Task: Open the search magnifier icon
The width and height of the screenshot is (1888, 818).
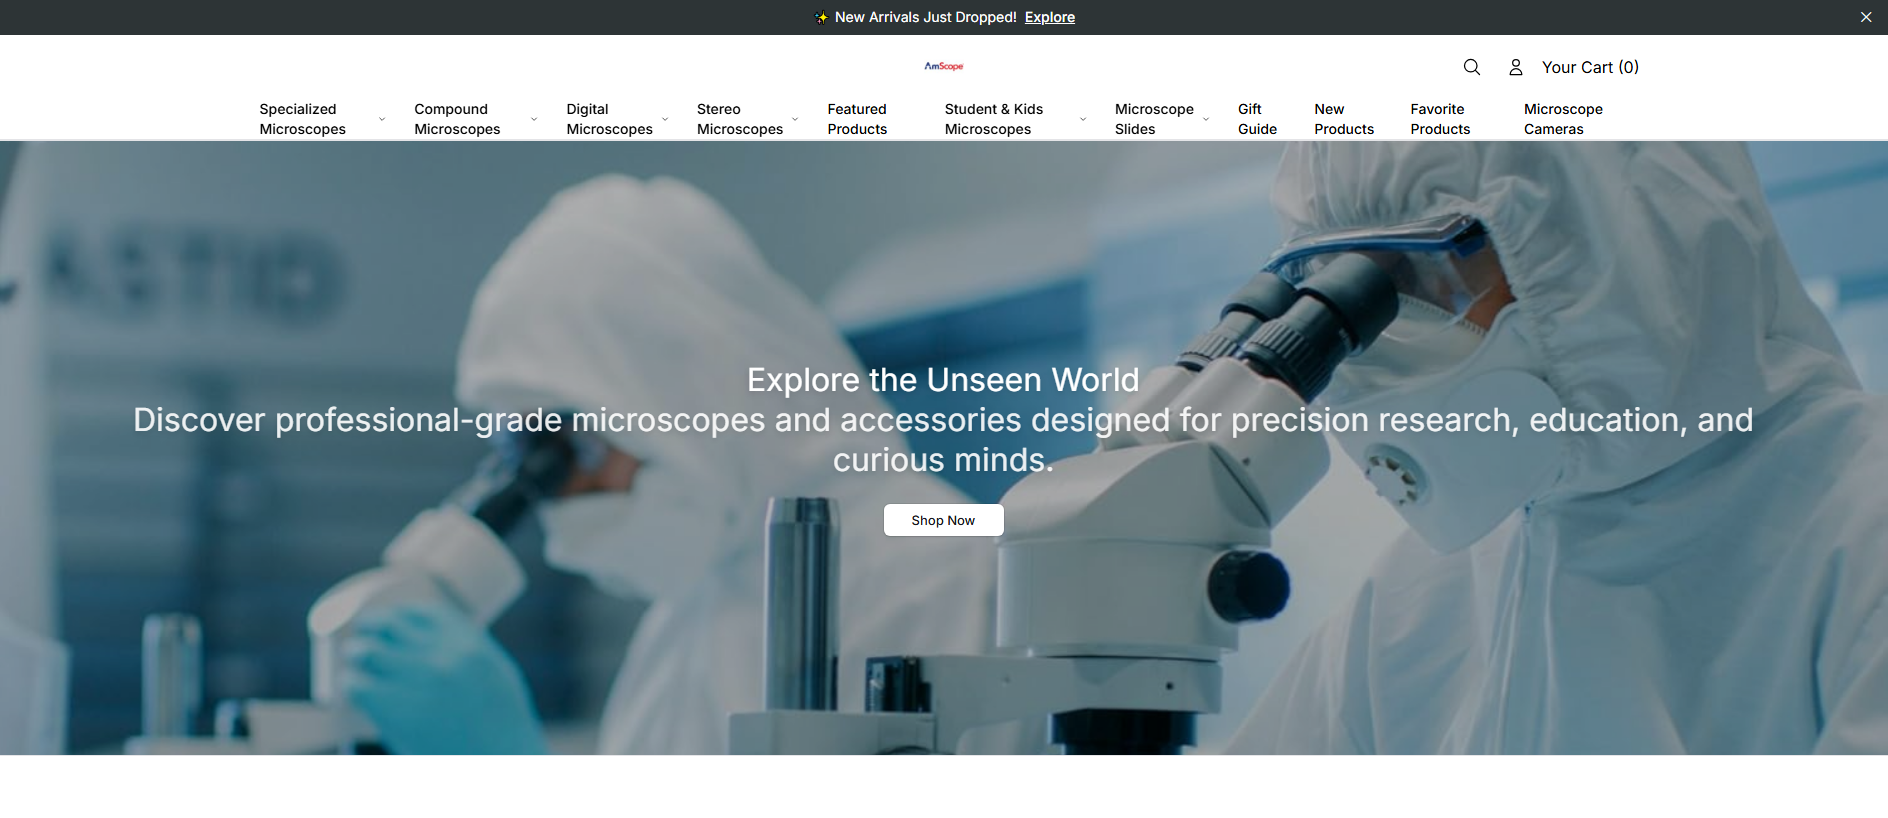Action: 1471,67
